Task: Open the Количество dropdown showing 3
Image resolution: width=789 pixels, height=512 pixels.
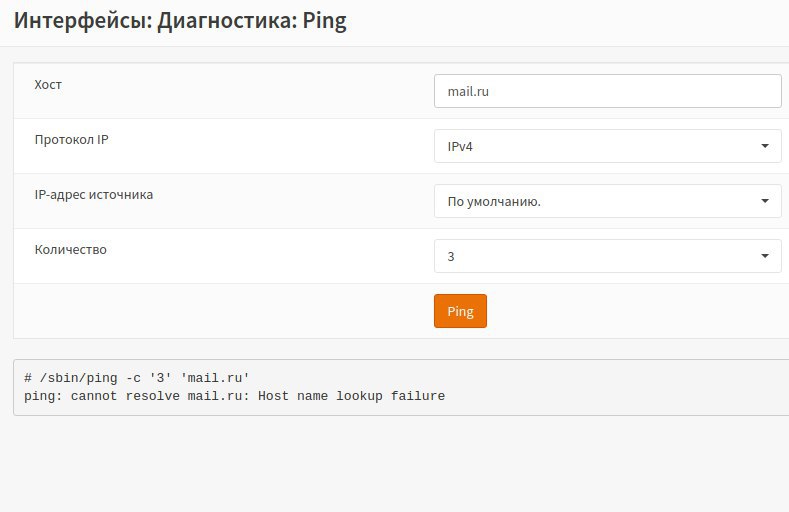Action: click(607, 256)
